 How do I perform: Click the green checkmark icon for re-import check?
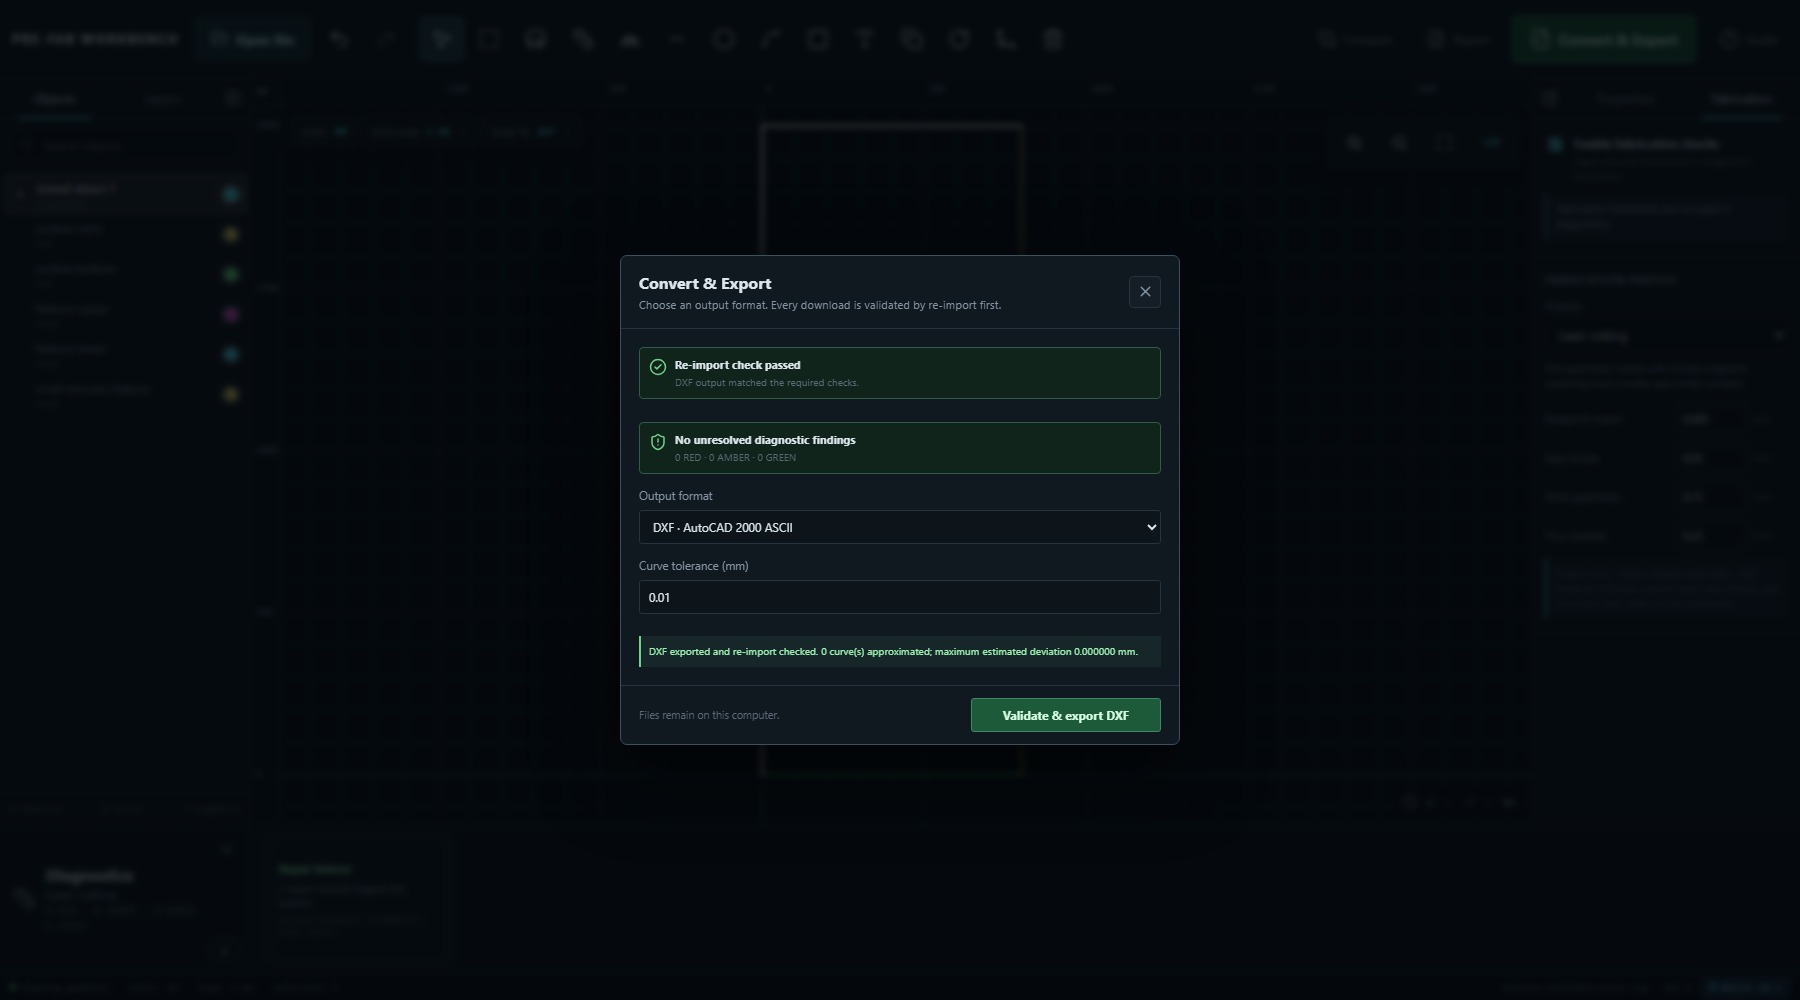point(658,367)
